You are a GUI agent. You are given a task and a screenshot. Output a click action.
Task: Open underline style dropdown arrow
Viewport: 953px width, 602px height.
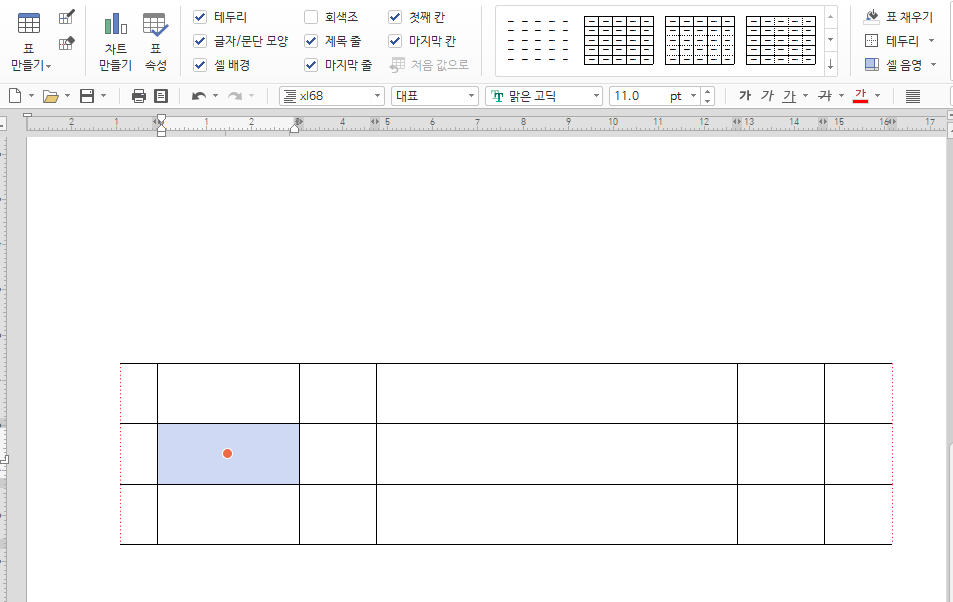point(805,96)
